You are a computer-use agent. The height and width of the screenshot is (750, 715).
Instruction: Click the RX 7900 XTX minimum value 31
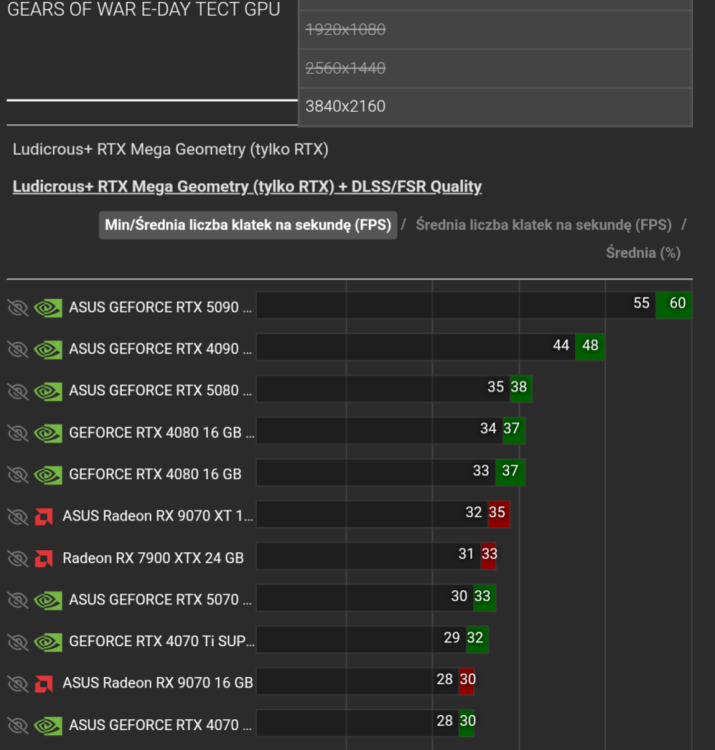[466, 554]
